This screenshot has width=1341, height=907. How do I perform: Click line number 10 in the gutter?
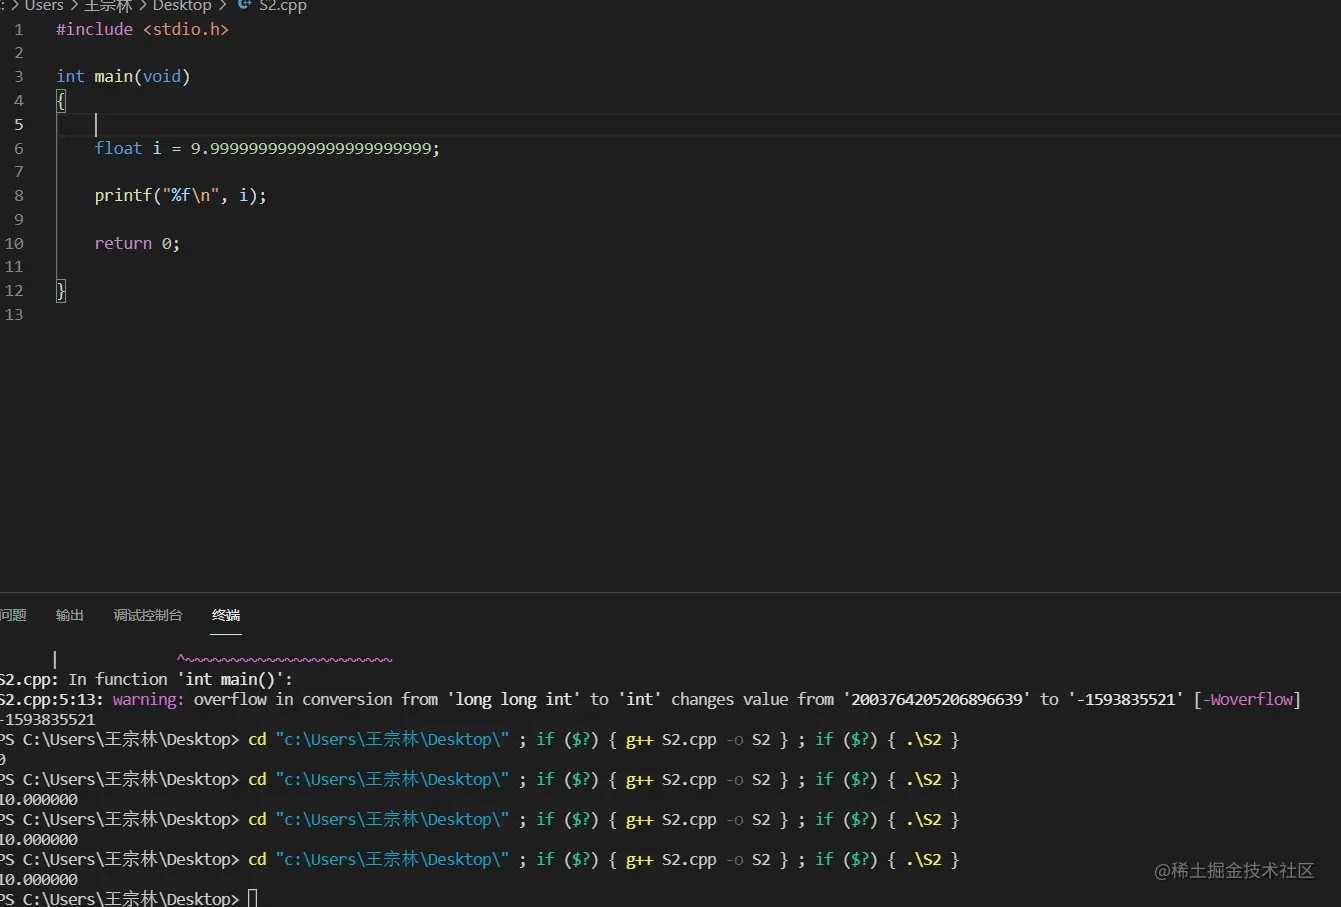pyautogui.click(x=14, y=243)
